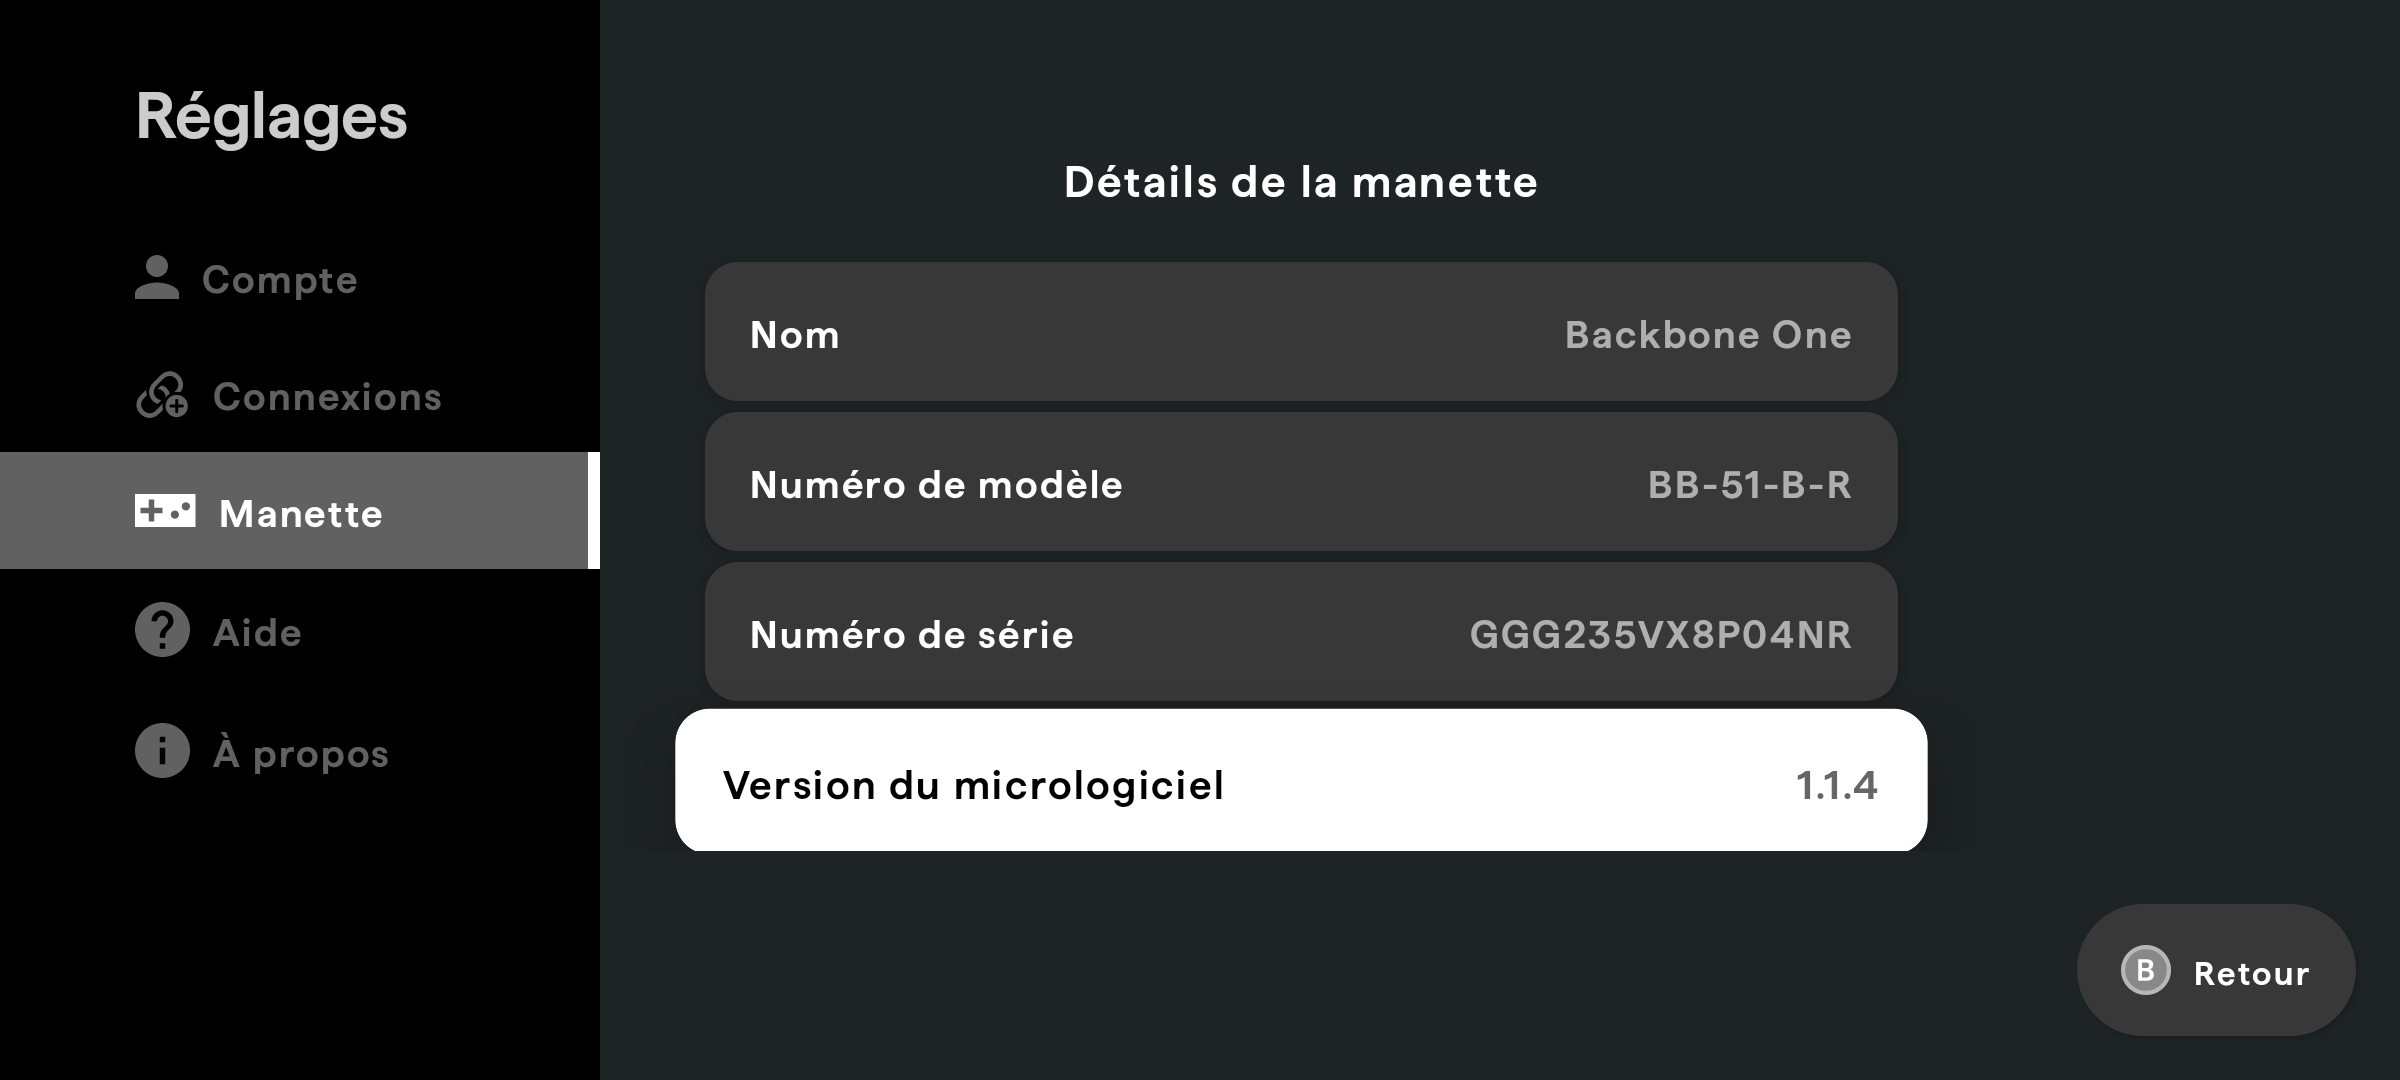Screen dimensions: 2400x1080
Task: Tap the Retour back button
Action: [2216, 970]
